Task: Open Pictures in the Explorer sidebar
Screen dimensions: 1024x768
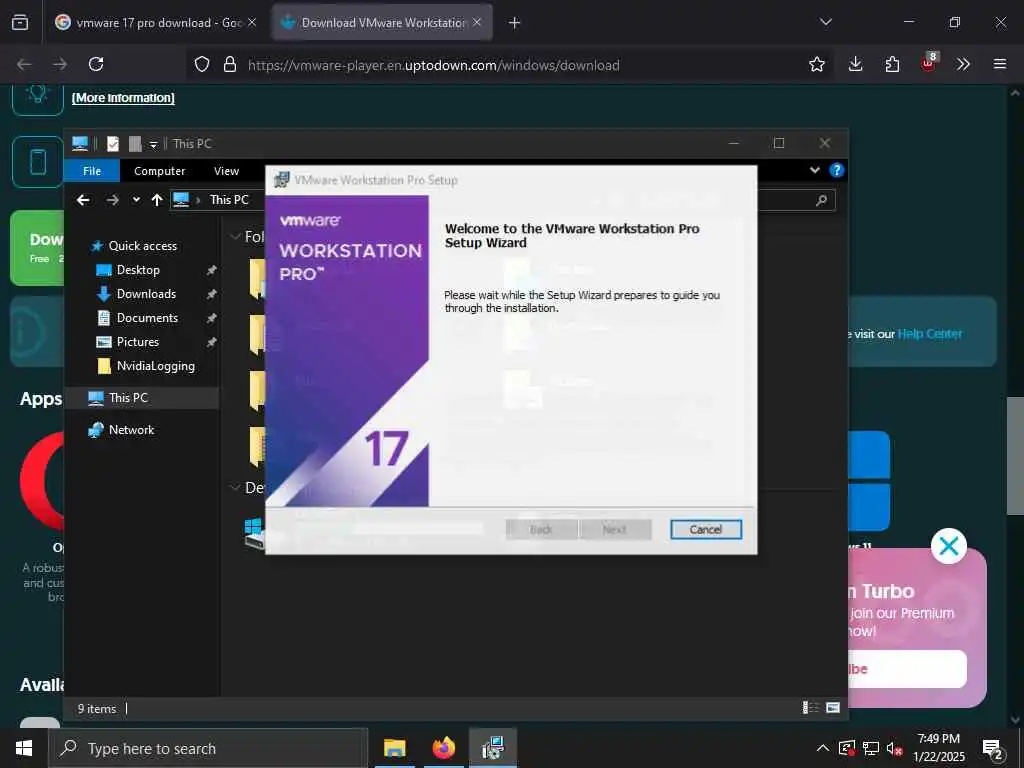Action: tap(138, 342)
